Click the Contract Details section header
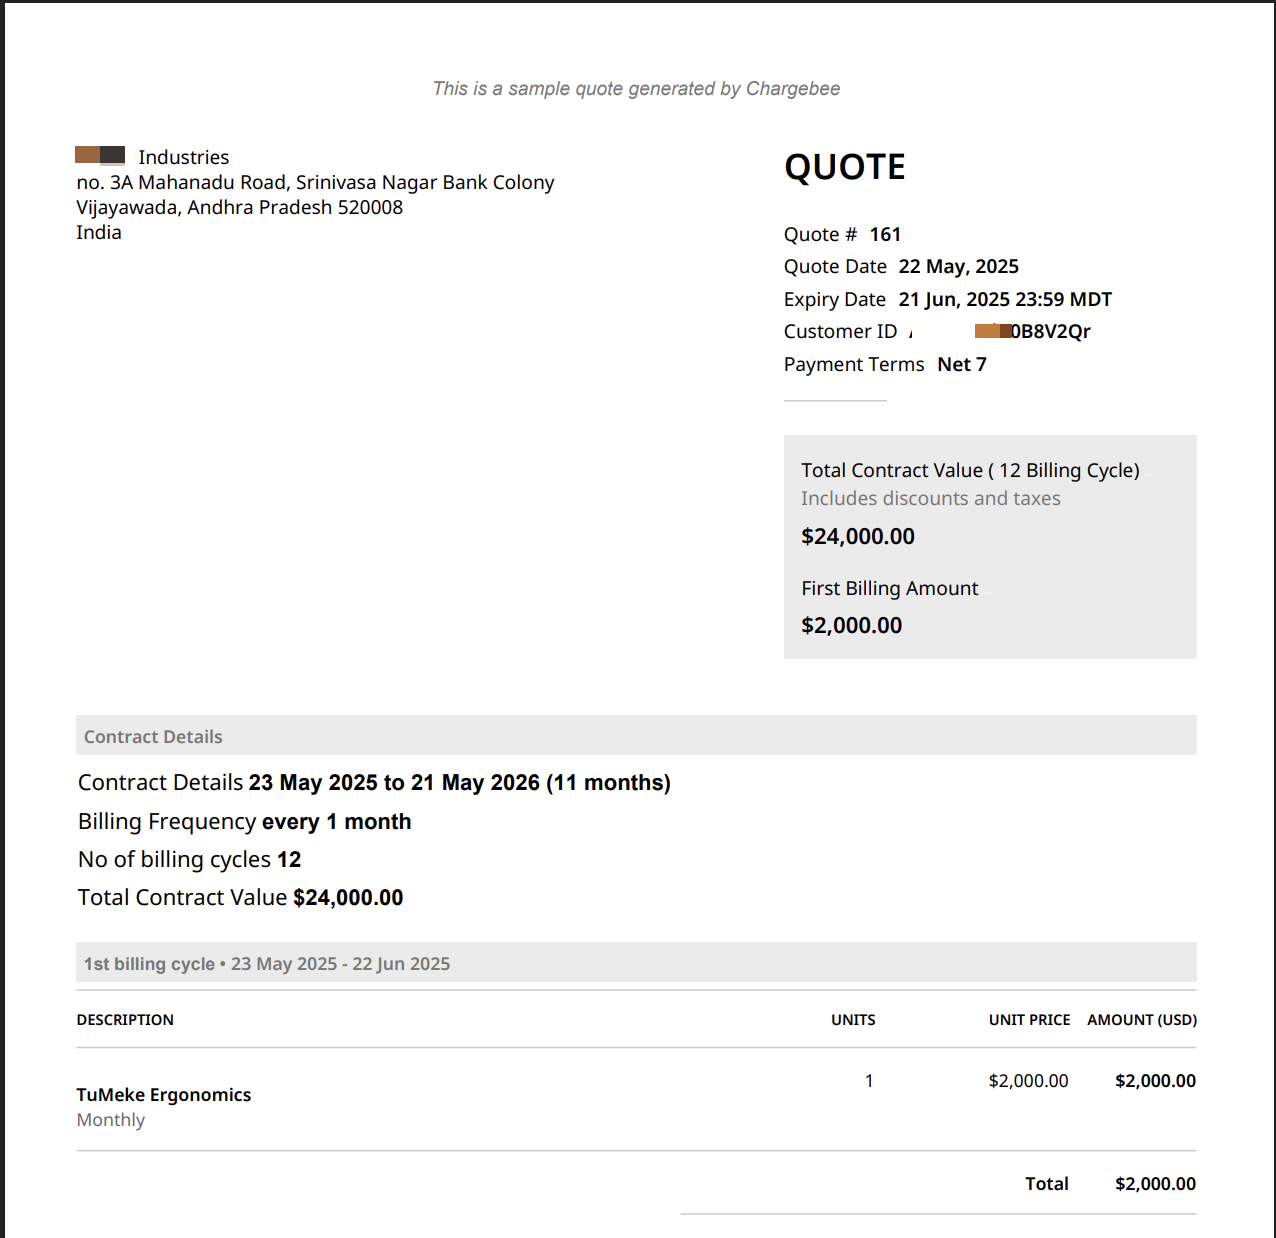Screen dimensions: 1276x1238 (153, 737)
